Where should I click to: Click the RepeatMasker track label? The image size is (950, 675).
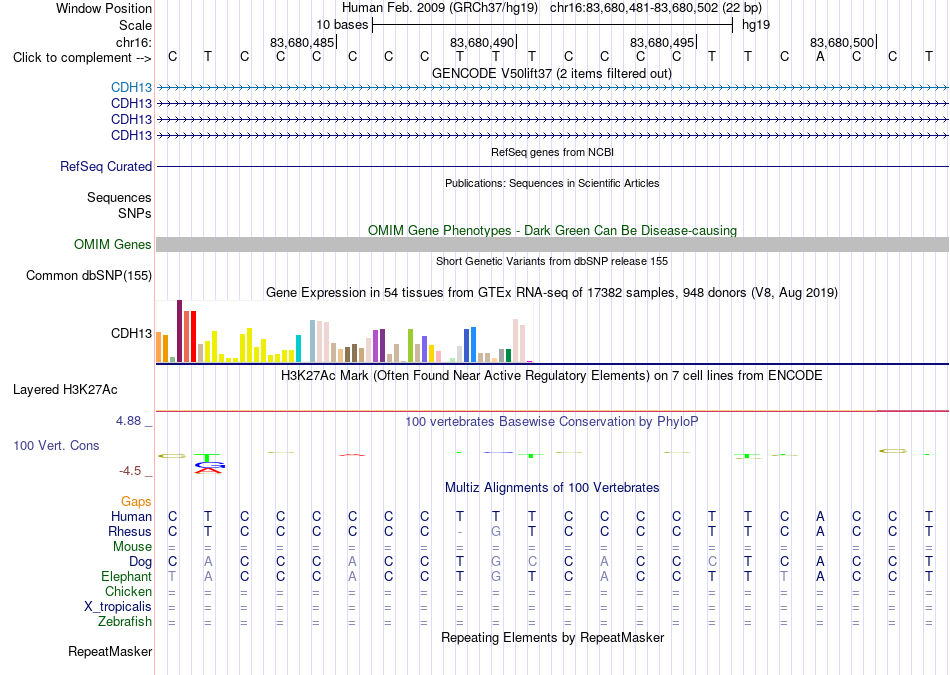coord(110,651)
